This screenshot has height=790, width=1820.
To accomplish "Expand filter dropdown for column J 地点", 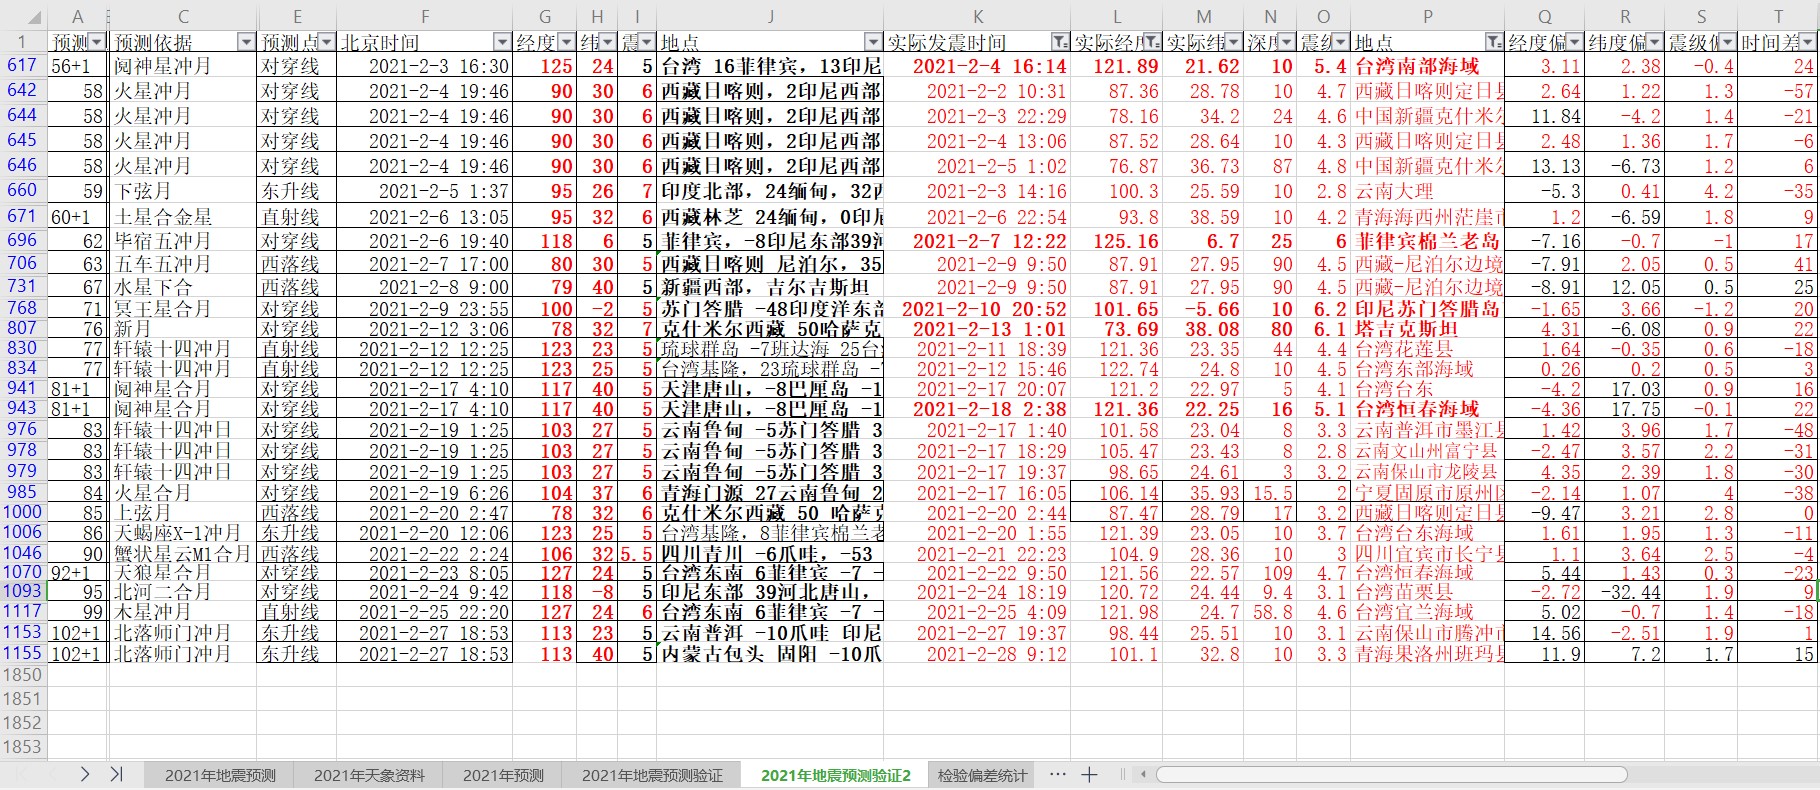I will (x=872, y=42).
